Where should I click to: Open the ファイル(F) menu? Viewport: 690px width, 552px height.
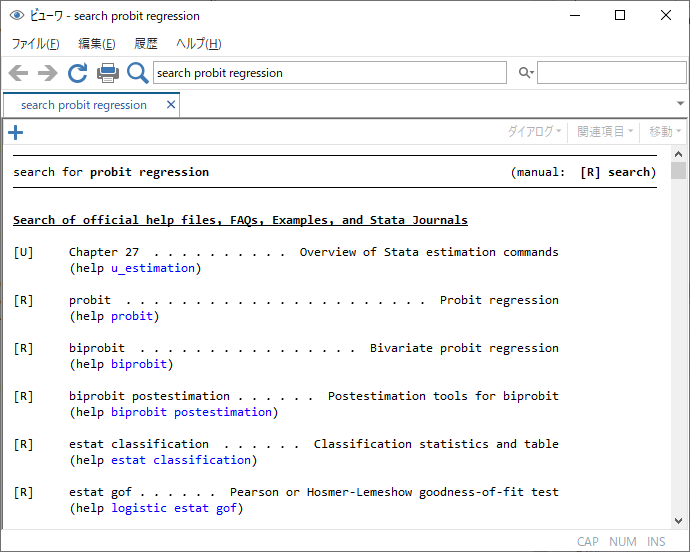coord(35,44)
